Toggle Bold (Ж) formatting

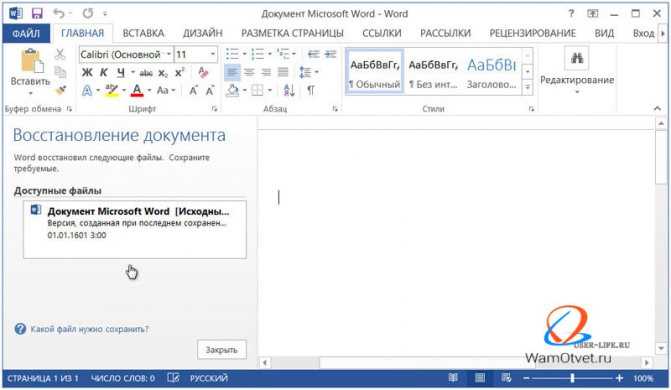[87, 72]
